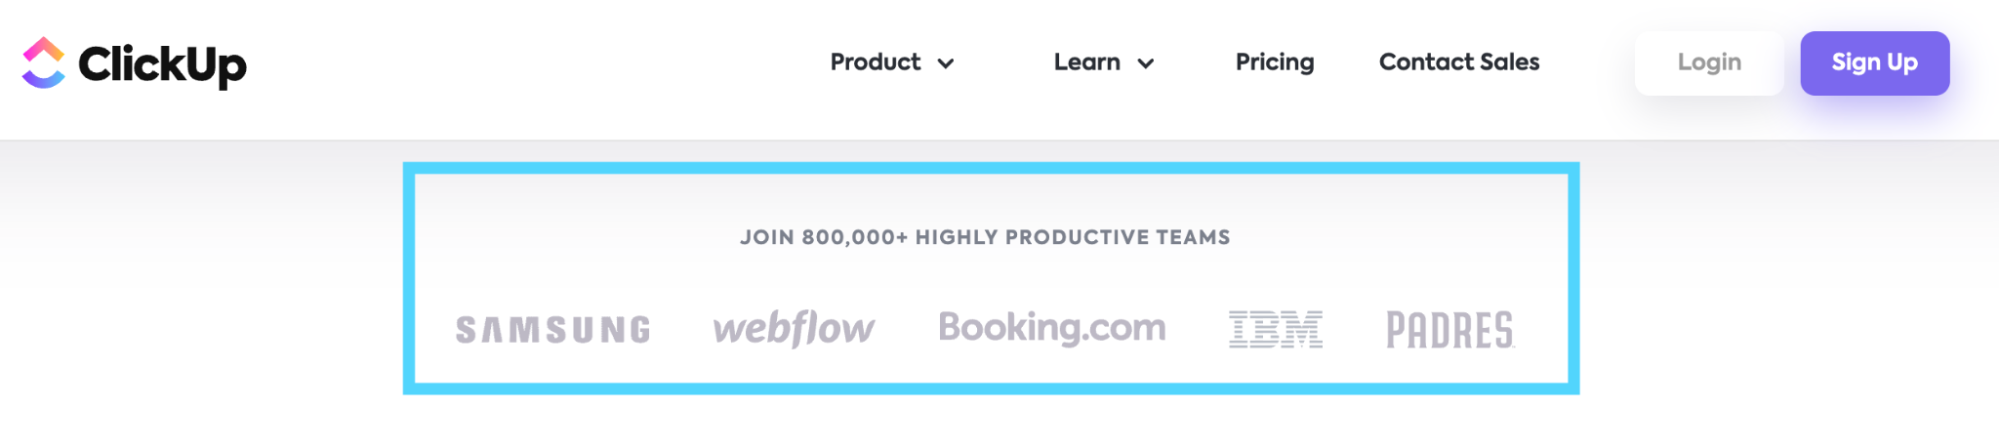1999x421 pixels.
Task: Click the Login button
Action: pos(1709,63)
